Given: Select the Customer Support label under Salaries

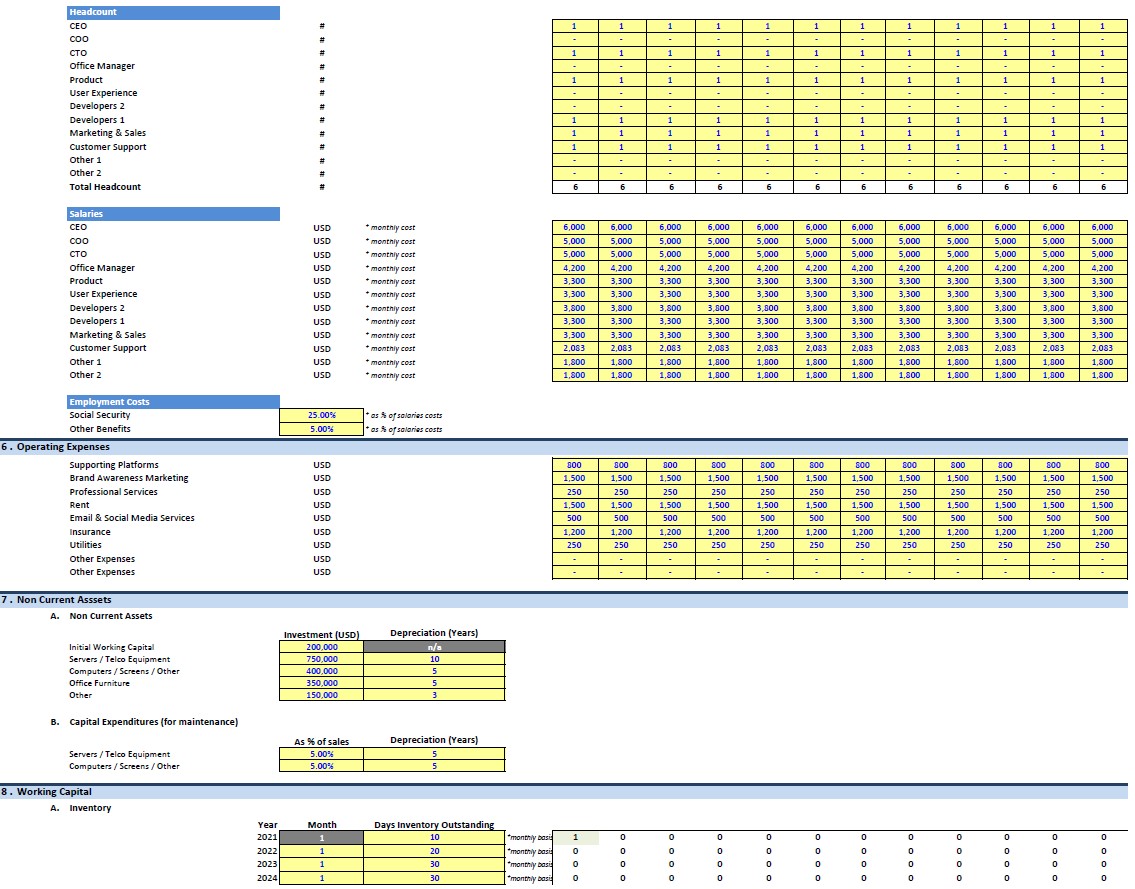Looking at the screenshot, I should coord(108,348).
